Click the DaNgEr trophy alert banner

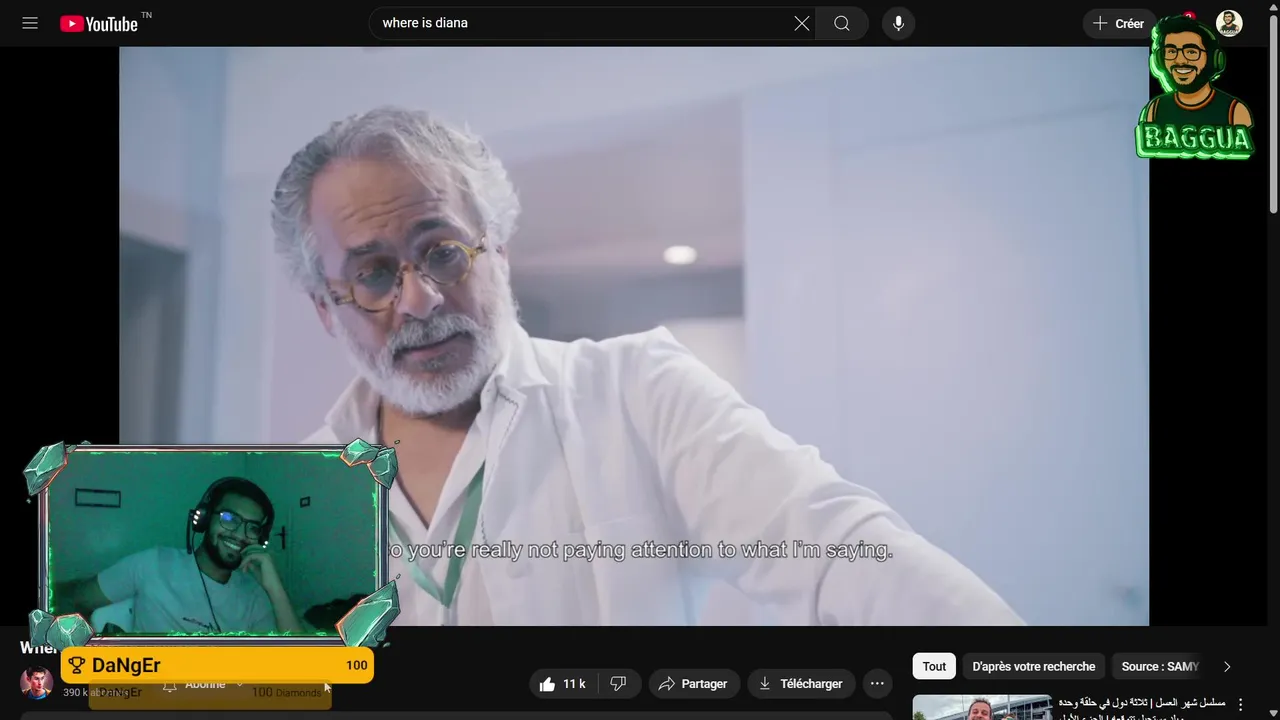(217, 665)
